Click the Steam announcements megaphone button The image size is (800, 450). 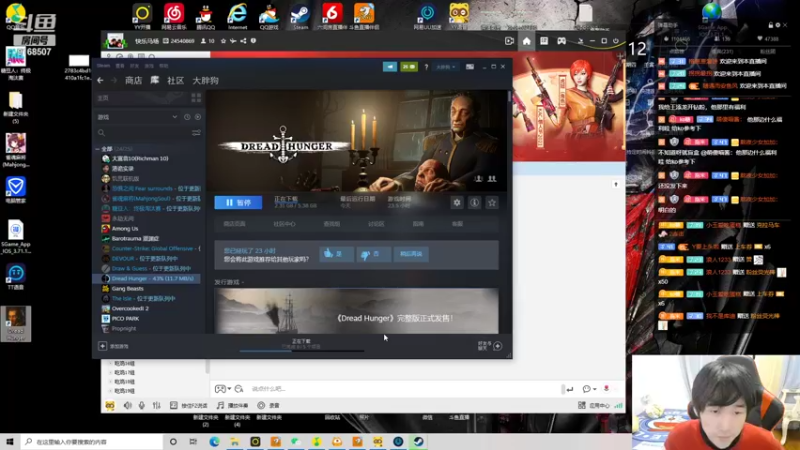coord(390,66)
